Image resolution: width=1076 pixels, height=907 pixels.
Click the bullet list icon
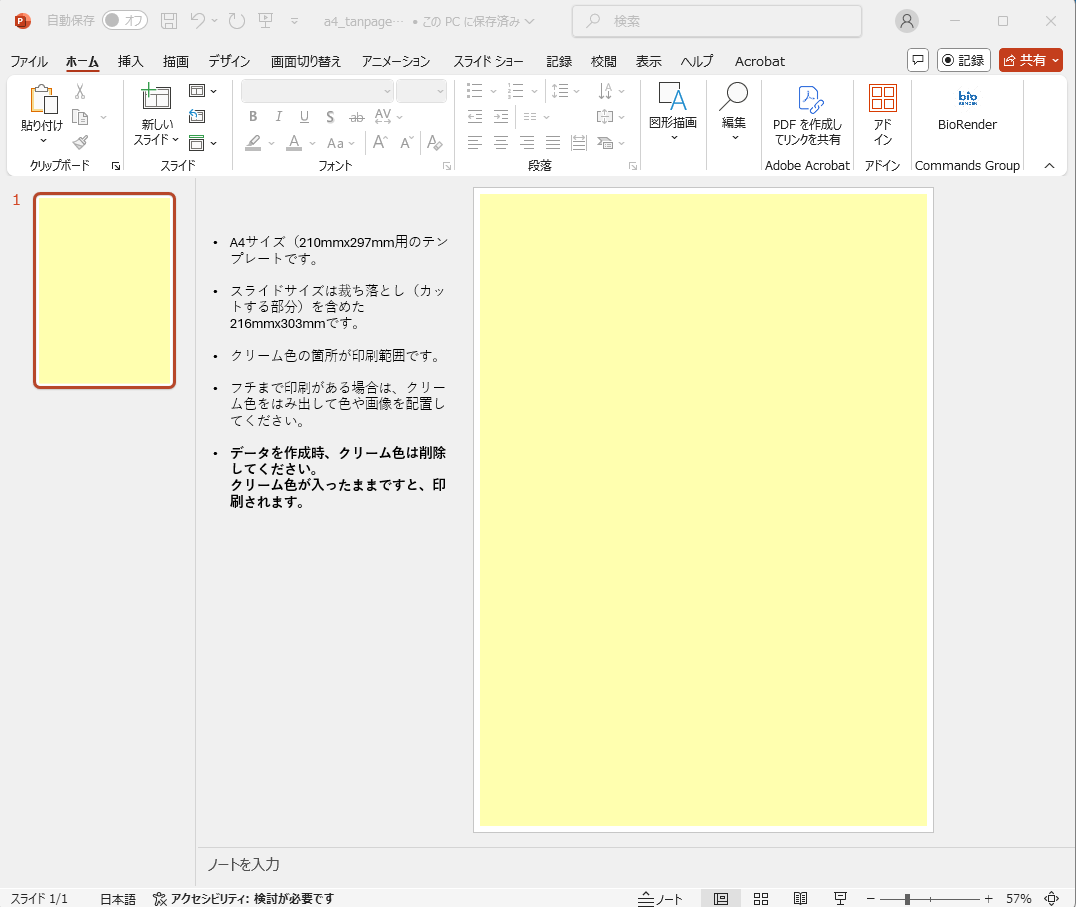(x=475, y=90)
